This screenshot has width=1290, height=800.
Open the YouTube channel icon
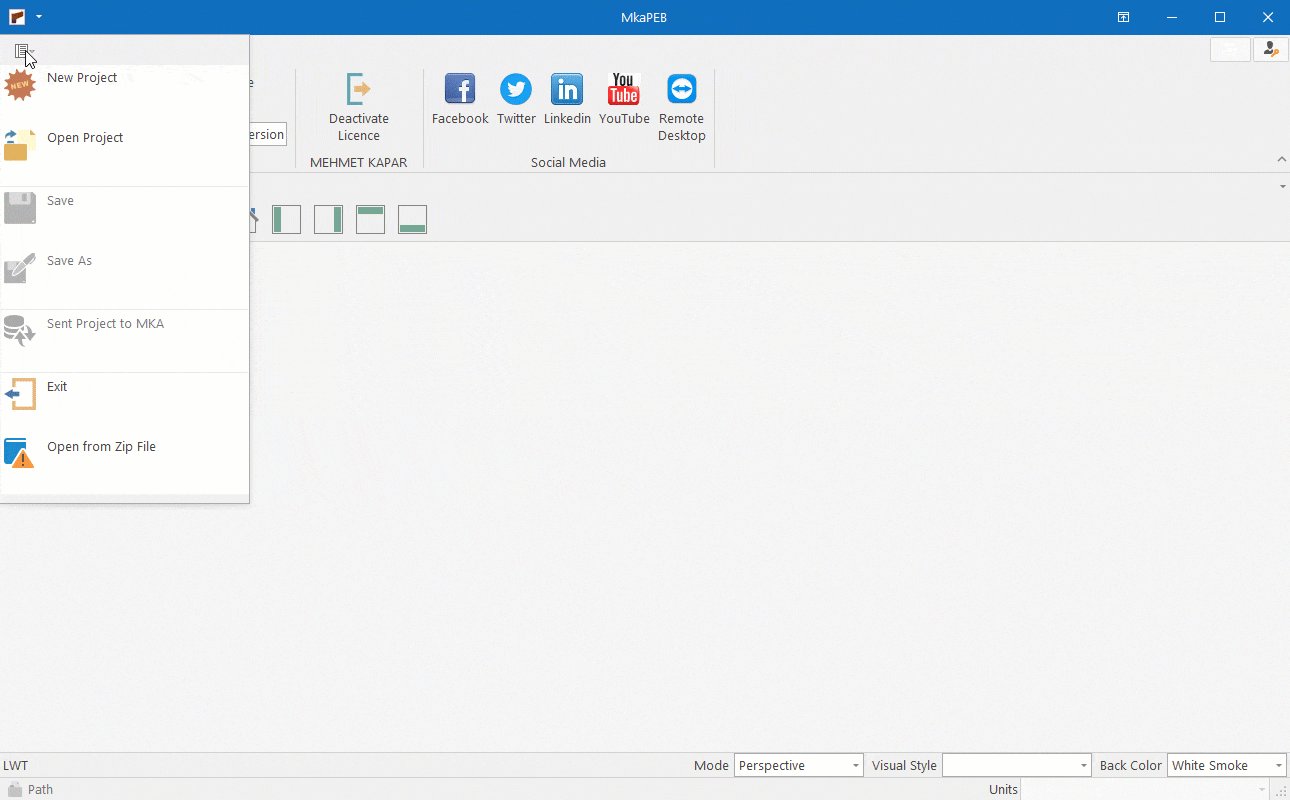click(x=624, y=90)
